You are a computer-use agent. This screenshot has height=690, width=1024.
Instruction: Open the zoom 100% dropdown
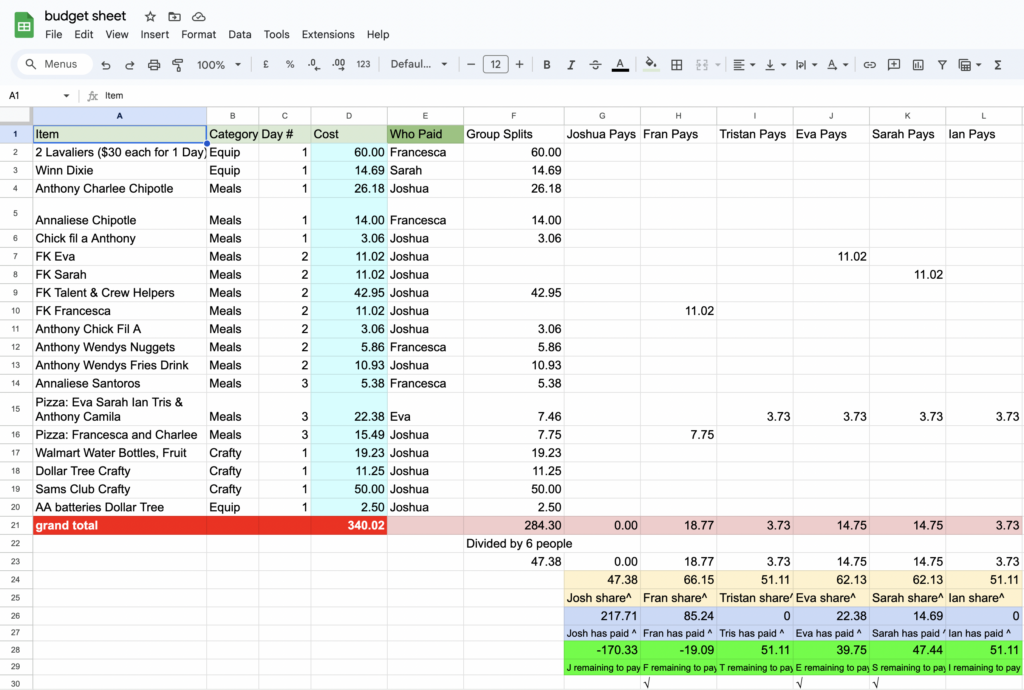tap(219, 65)
